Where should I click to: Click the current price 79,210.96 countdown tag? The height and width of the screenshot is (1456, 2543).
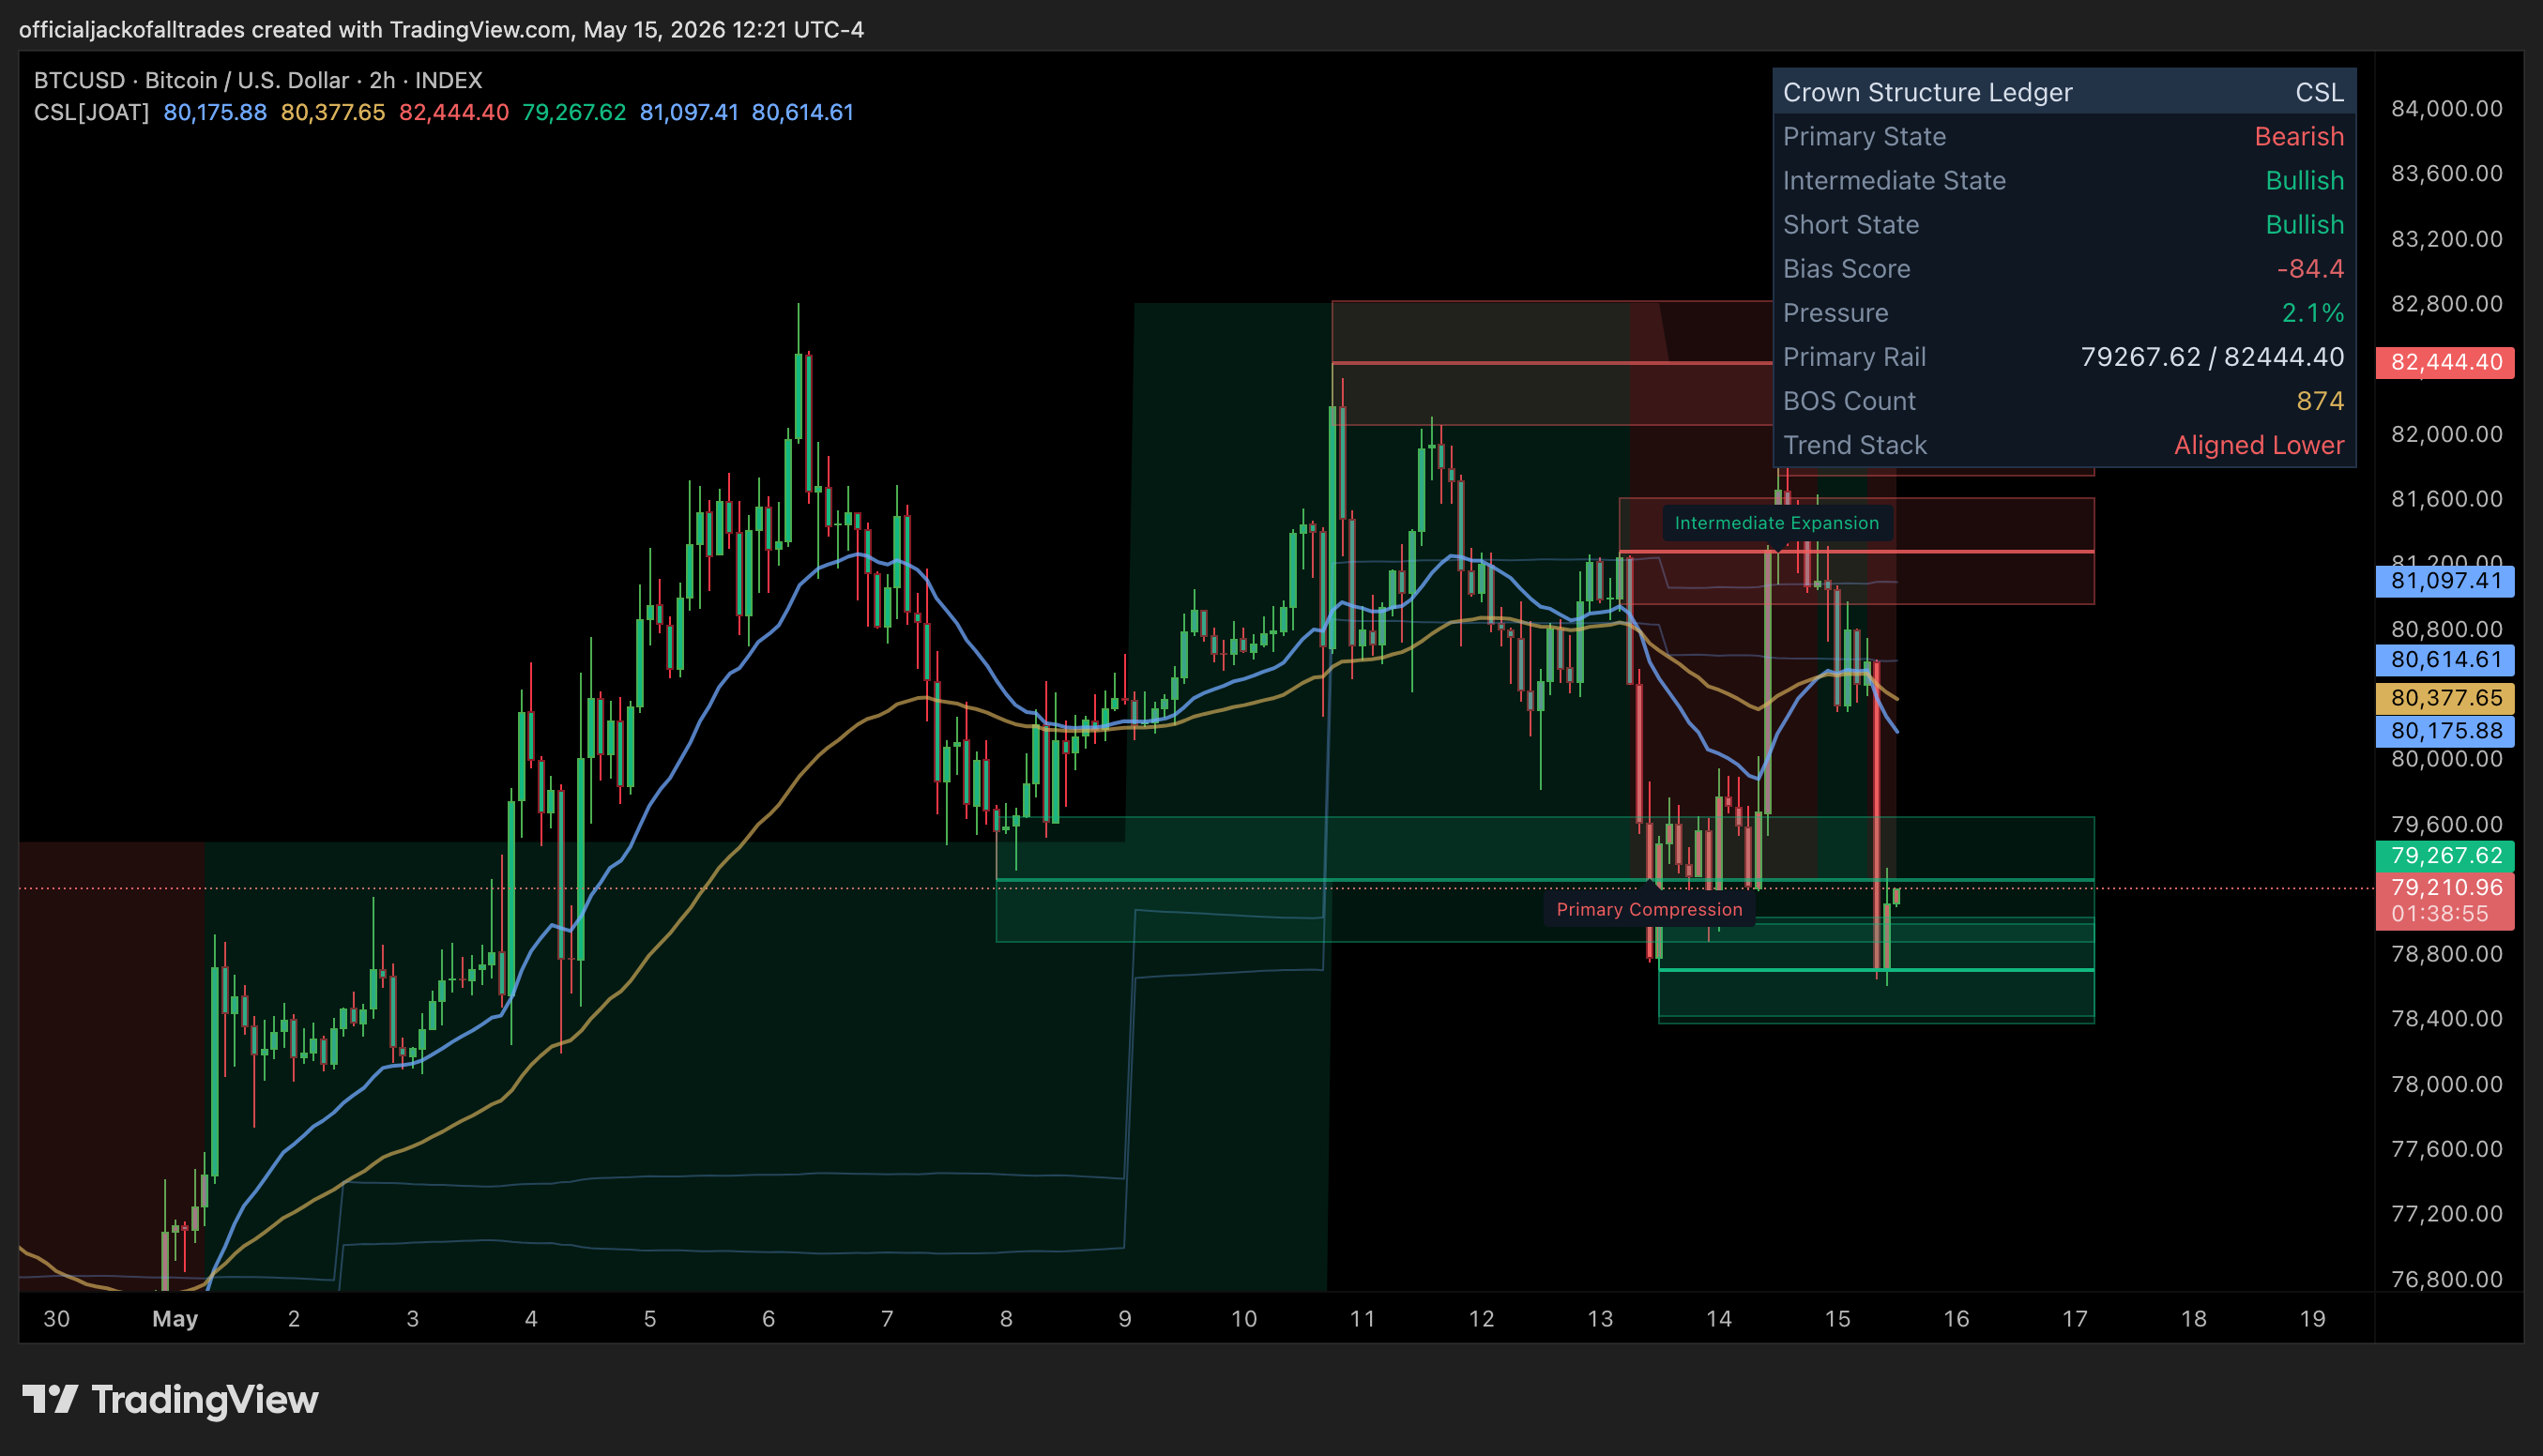point(2445,900)
